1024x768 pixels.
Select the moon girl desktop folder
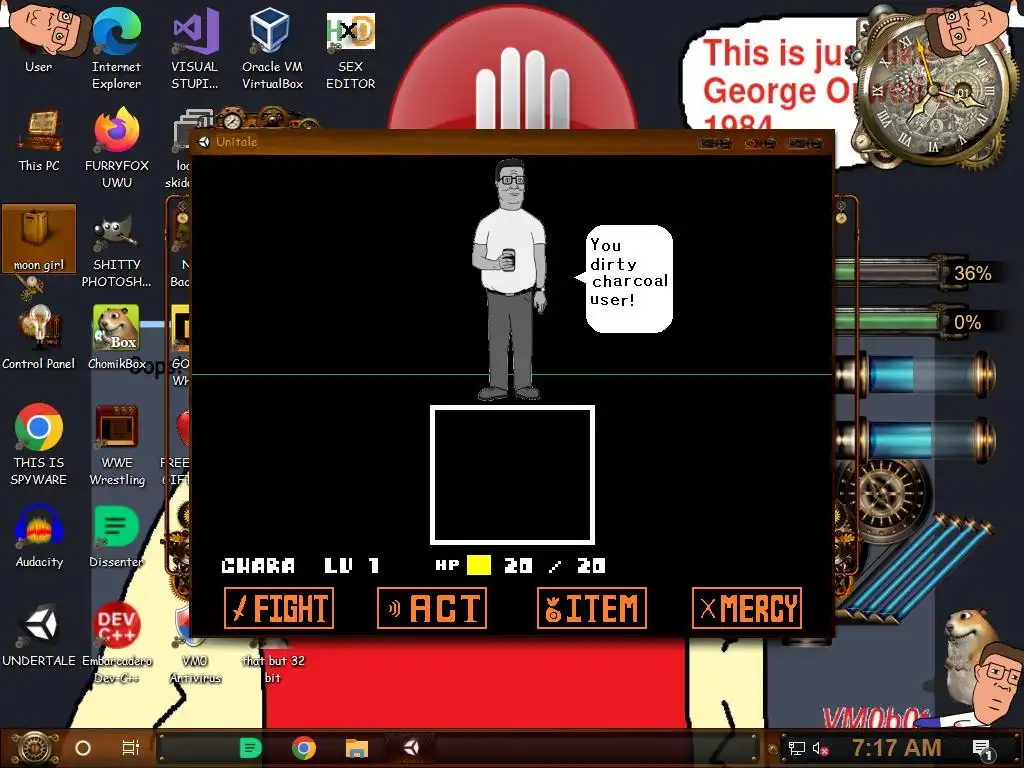click(39, 238)
